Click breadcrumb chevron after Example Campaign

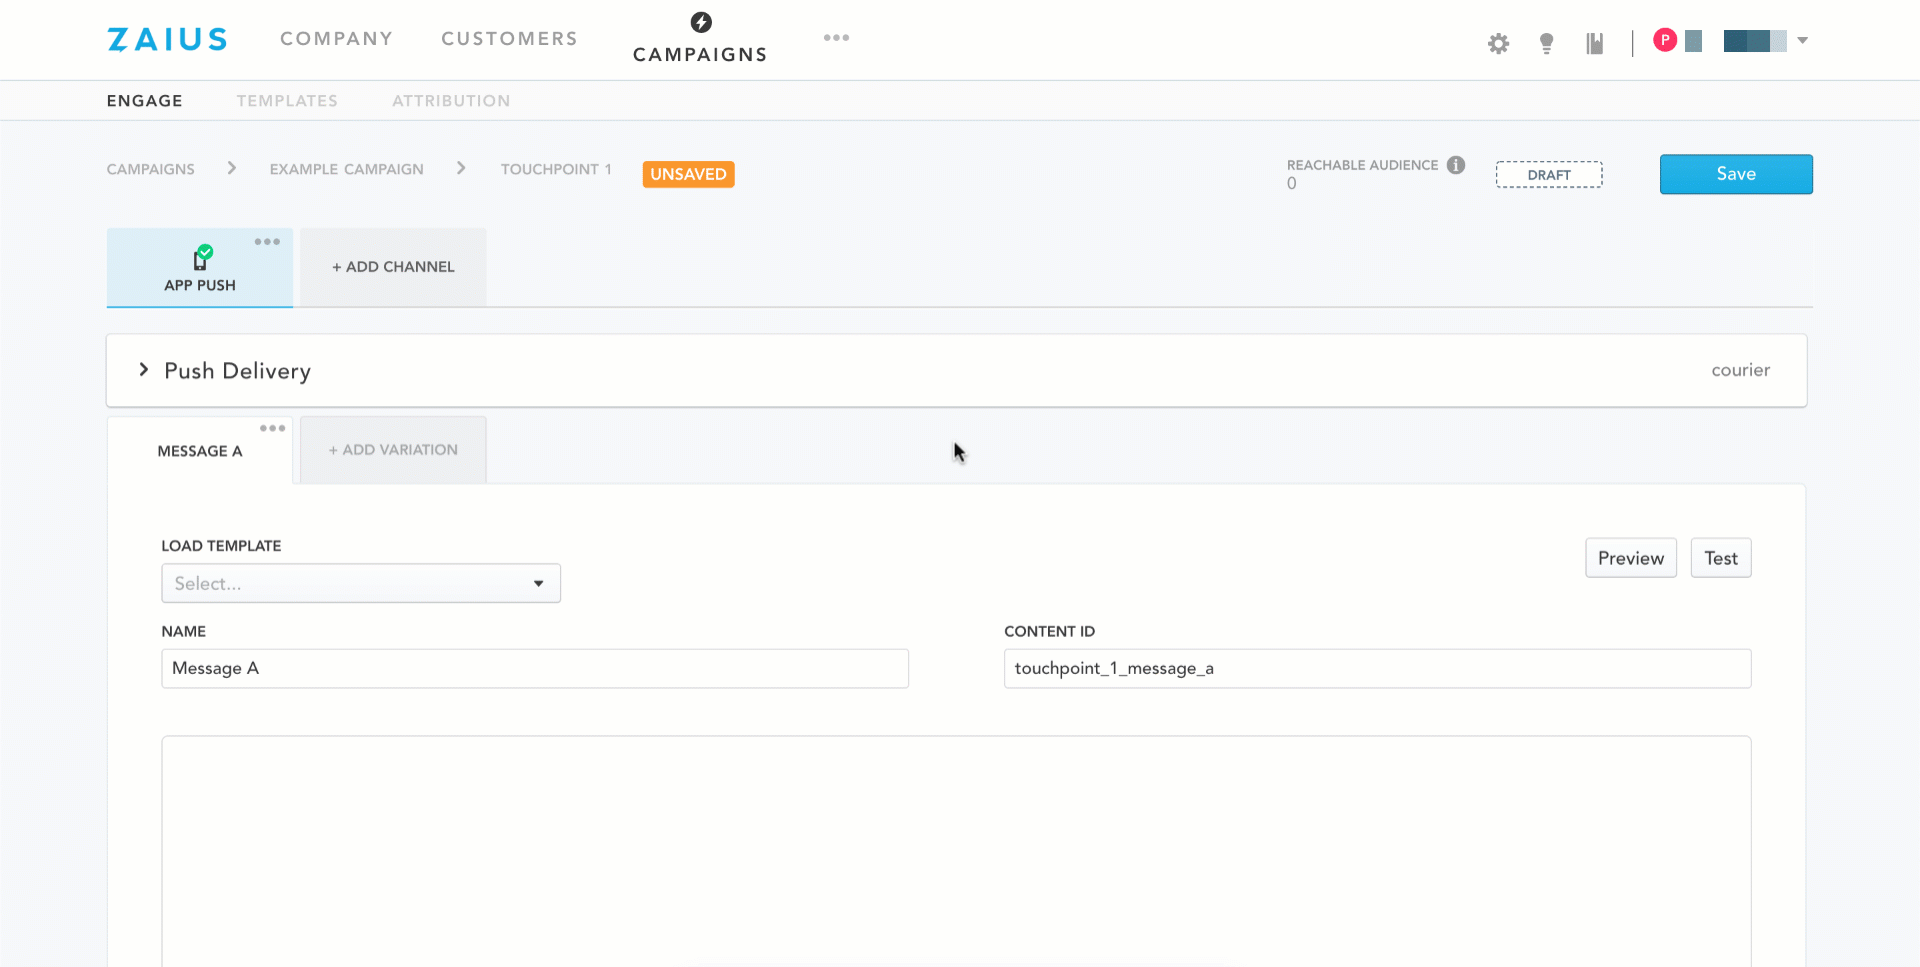[461, 168]
